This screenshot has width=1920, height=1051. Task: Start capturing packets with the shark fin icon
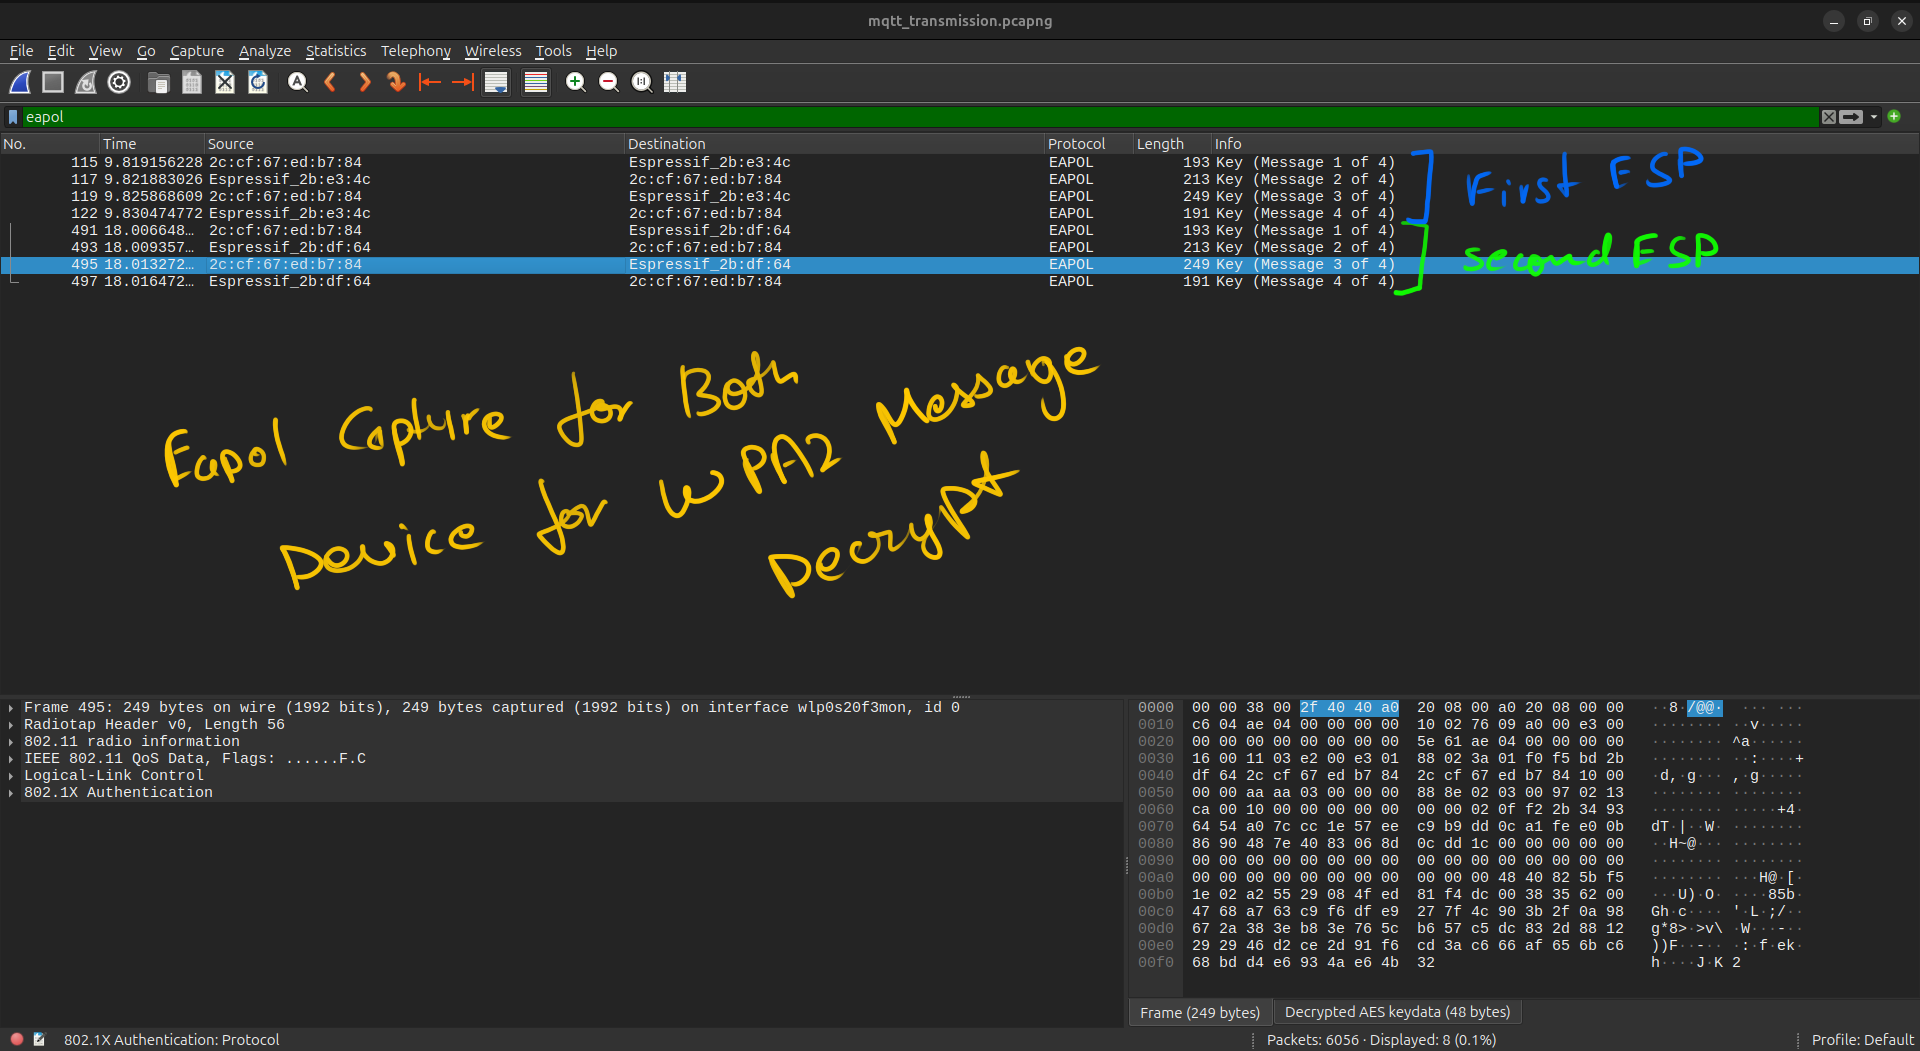20,82
